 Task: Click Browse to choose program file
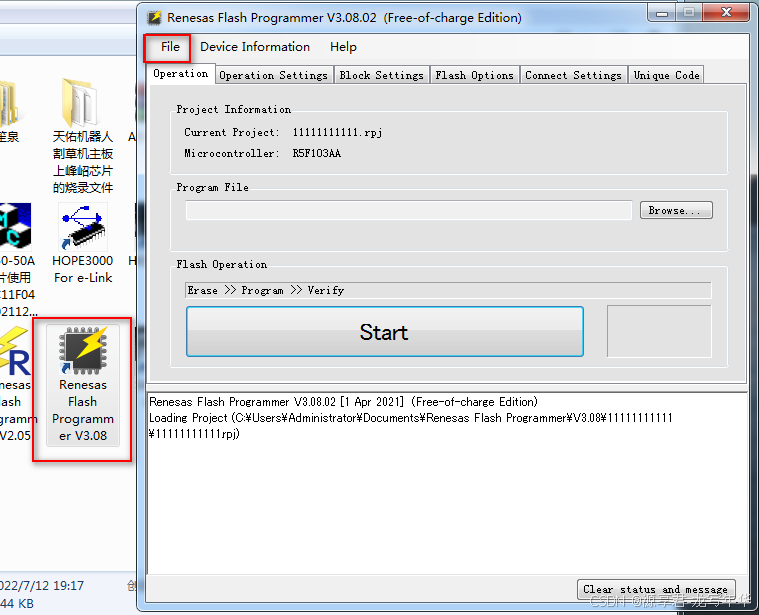(676, 210)
